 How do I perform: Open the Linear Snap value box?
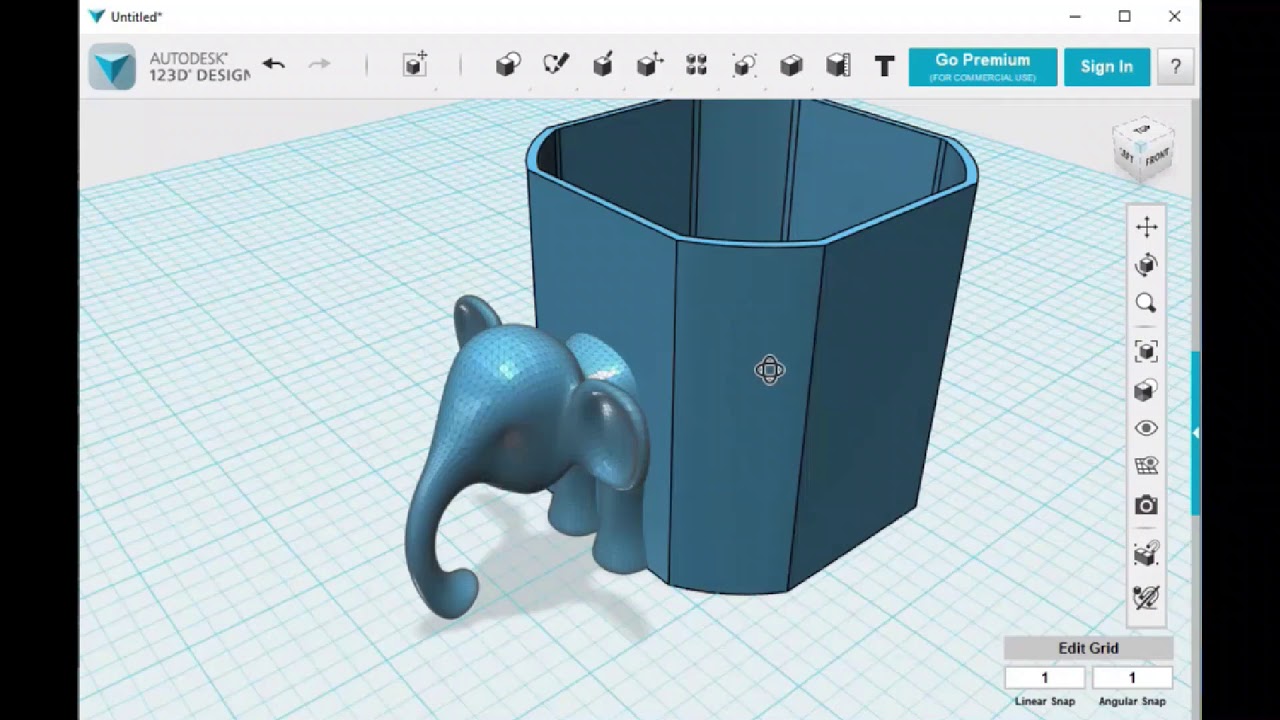click(x=1045, y=678)
